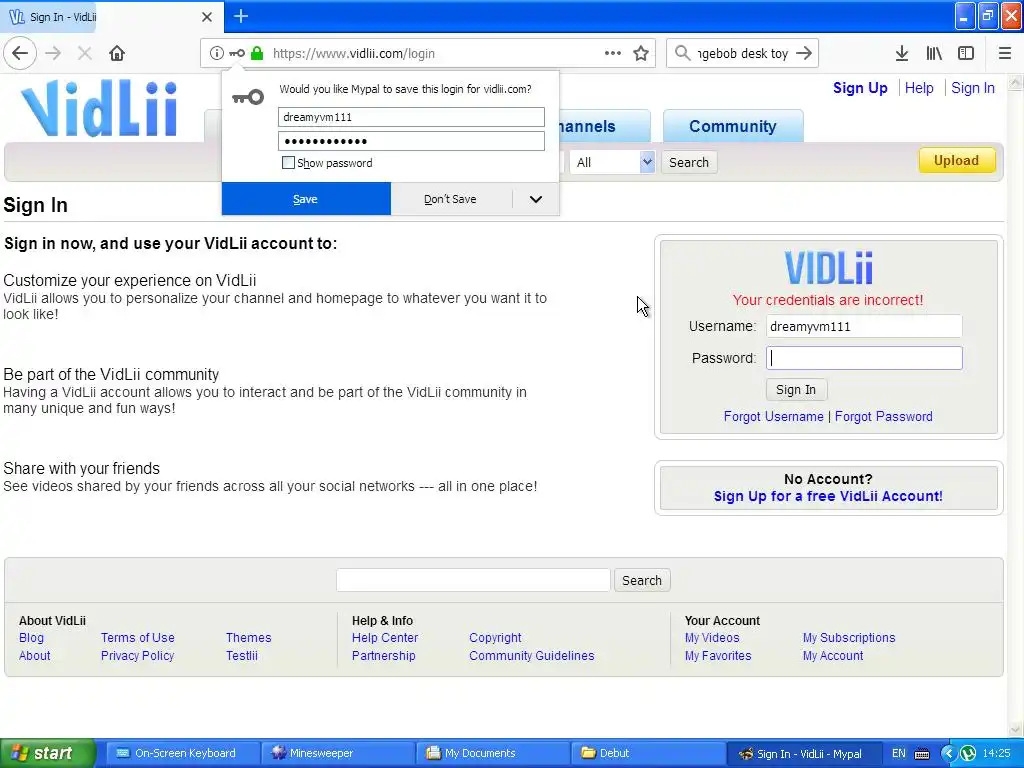Expand the Don't Save options arrow
The height and width of the screenshot is (768, 1024).
[x=536, y=199]
